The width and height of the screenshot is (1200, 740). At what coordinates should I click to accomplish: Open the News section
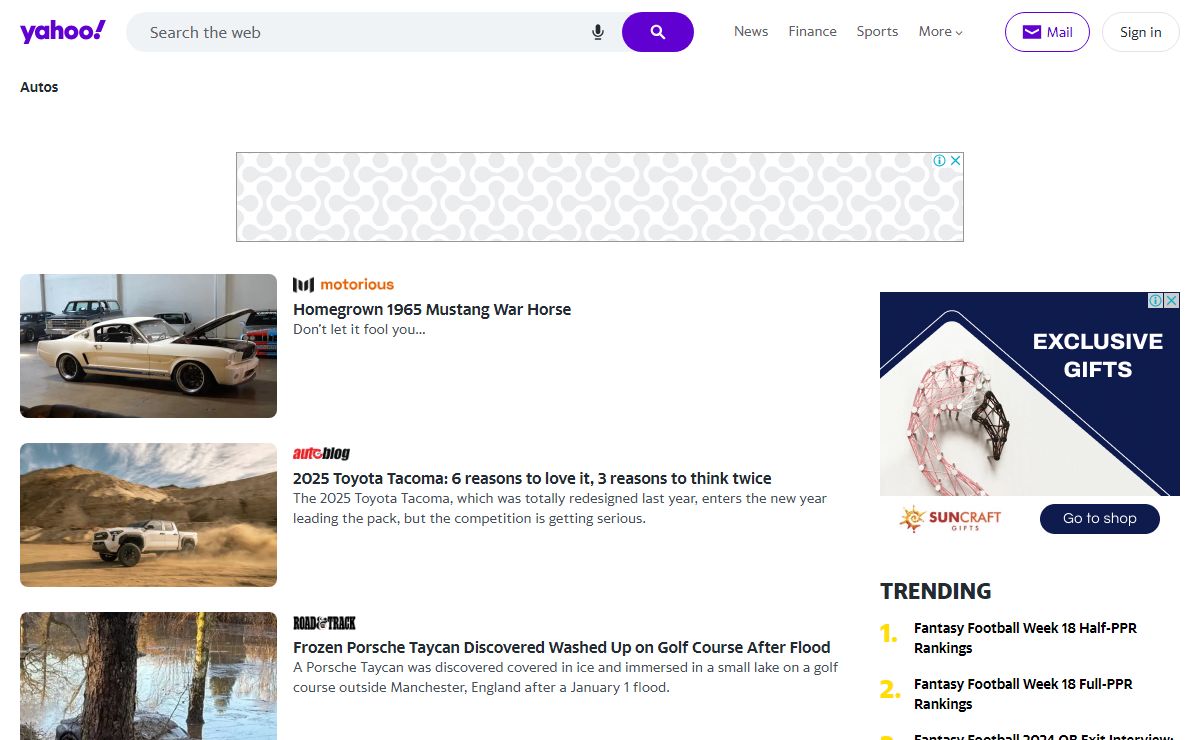point(751,32)
